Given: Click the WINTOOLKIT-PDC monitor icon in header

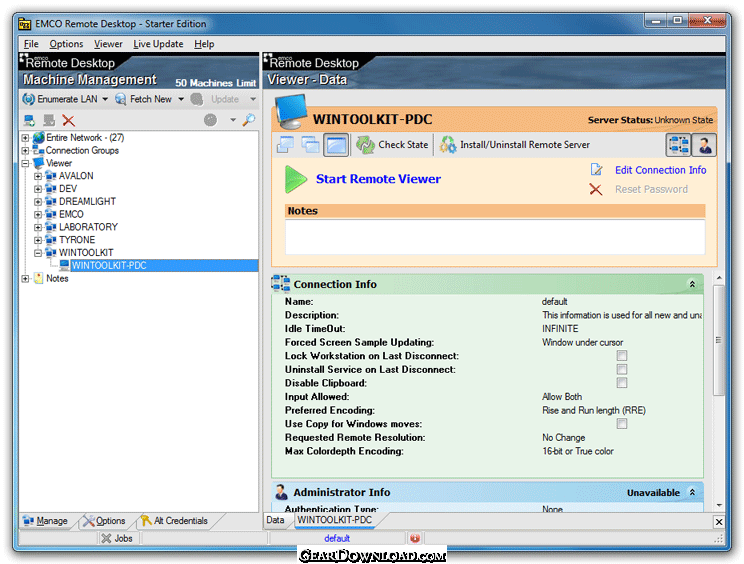Looking at the screenshot, I should pos(291,112).
